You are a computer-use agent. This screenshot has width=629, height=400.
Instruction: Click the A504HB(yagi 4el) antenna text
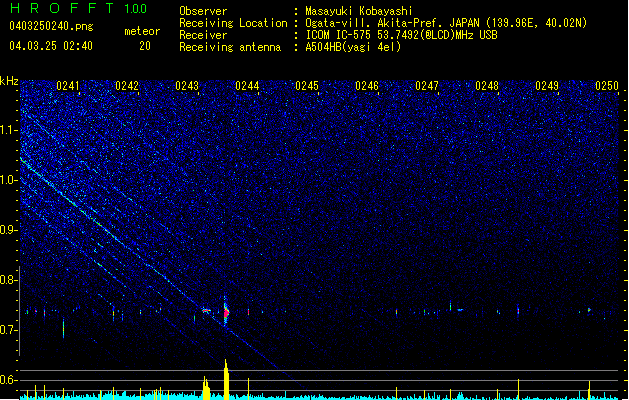point(353,47)
